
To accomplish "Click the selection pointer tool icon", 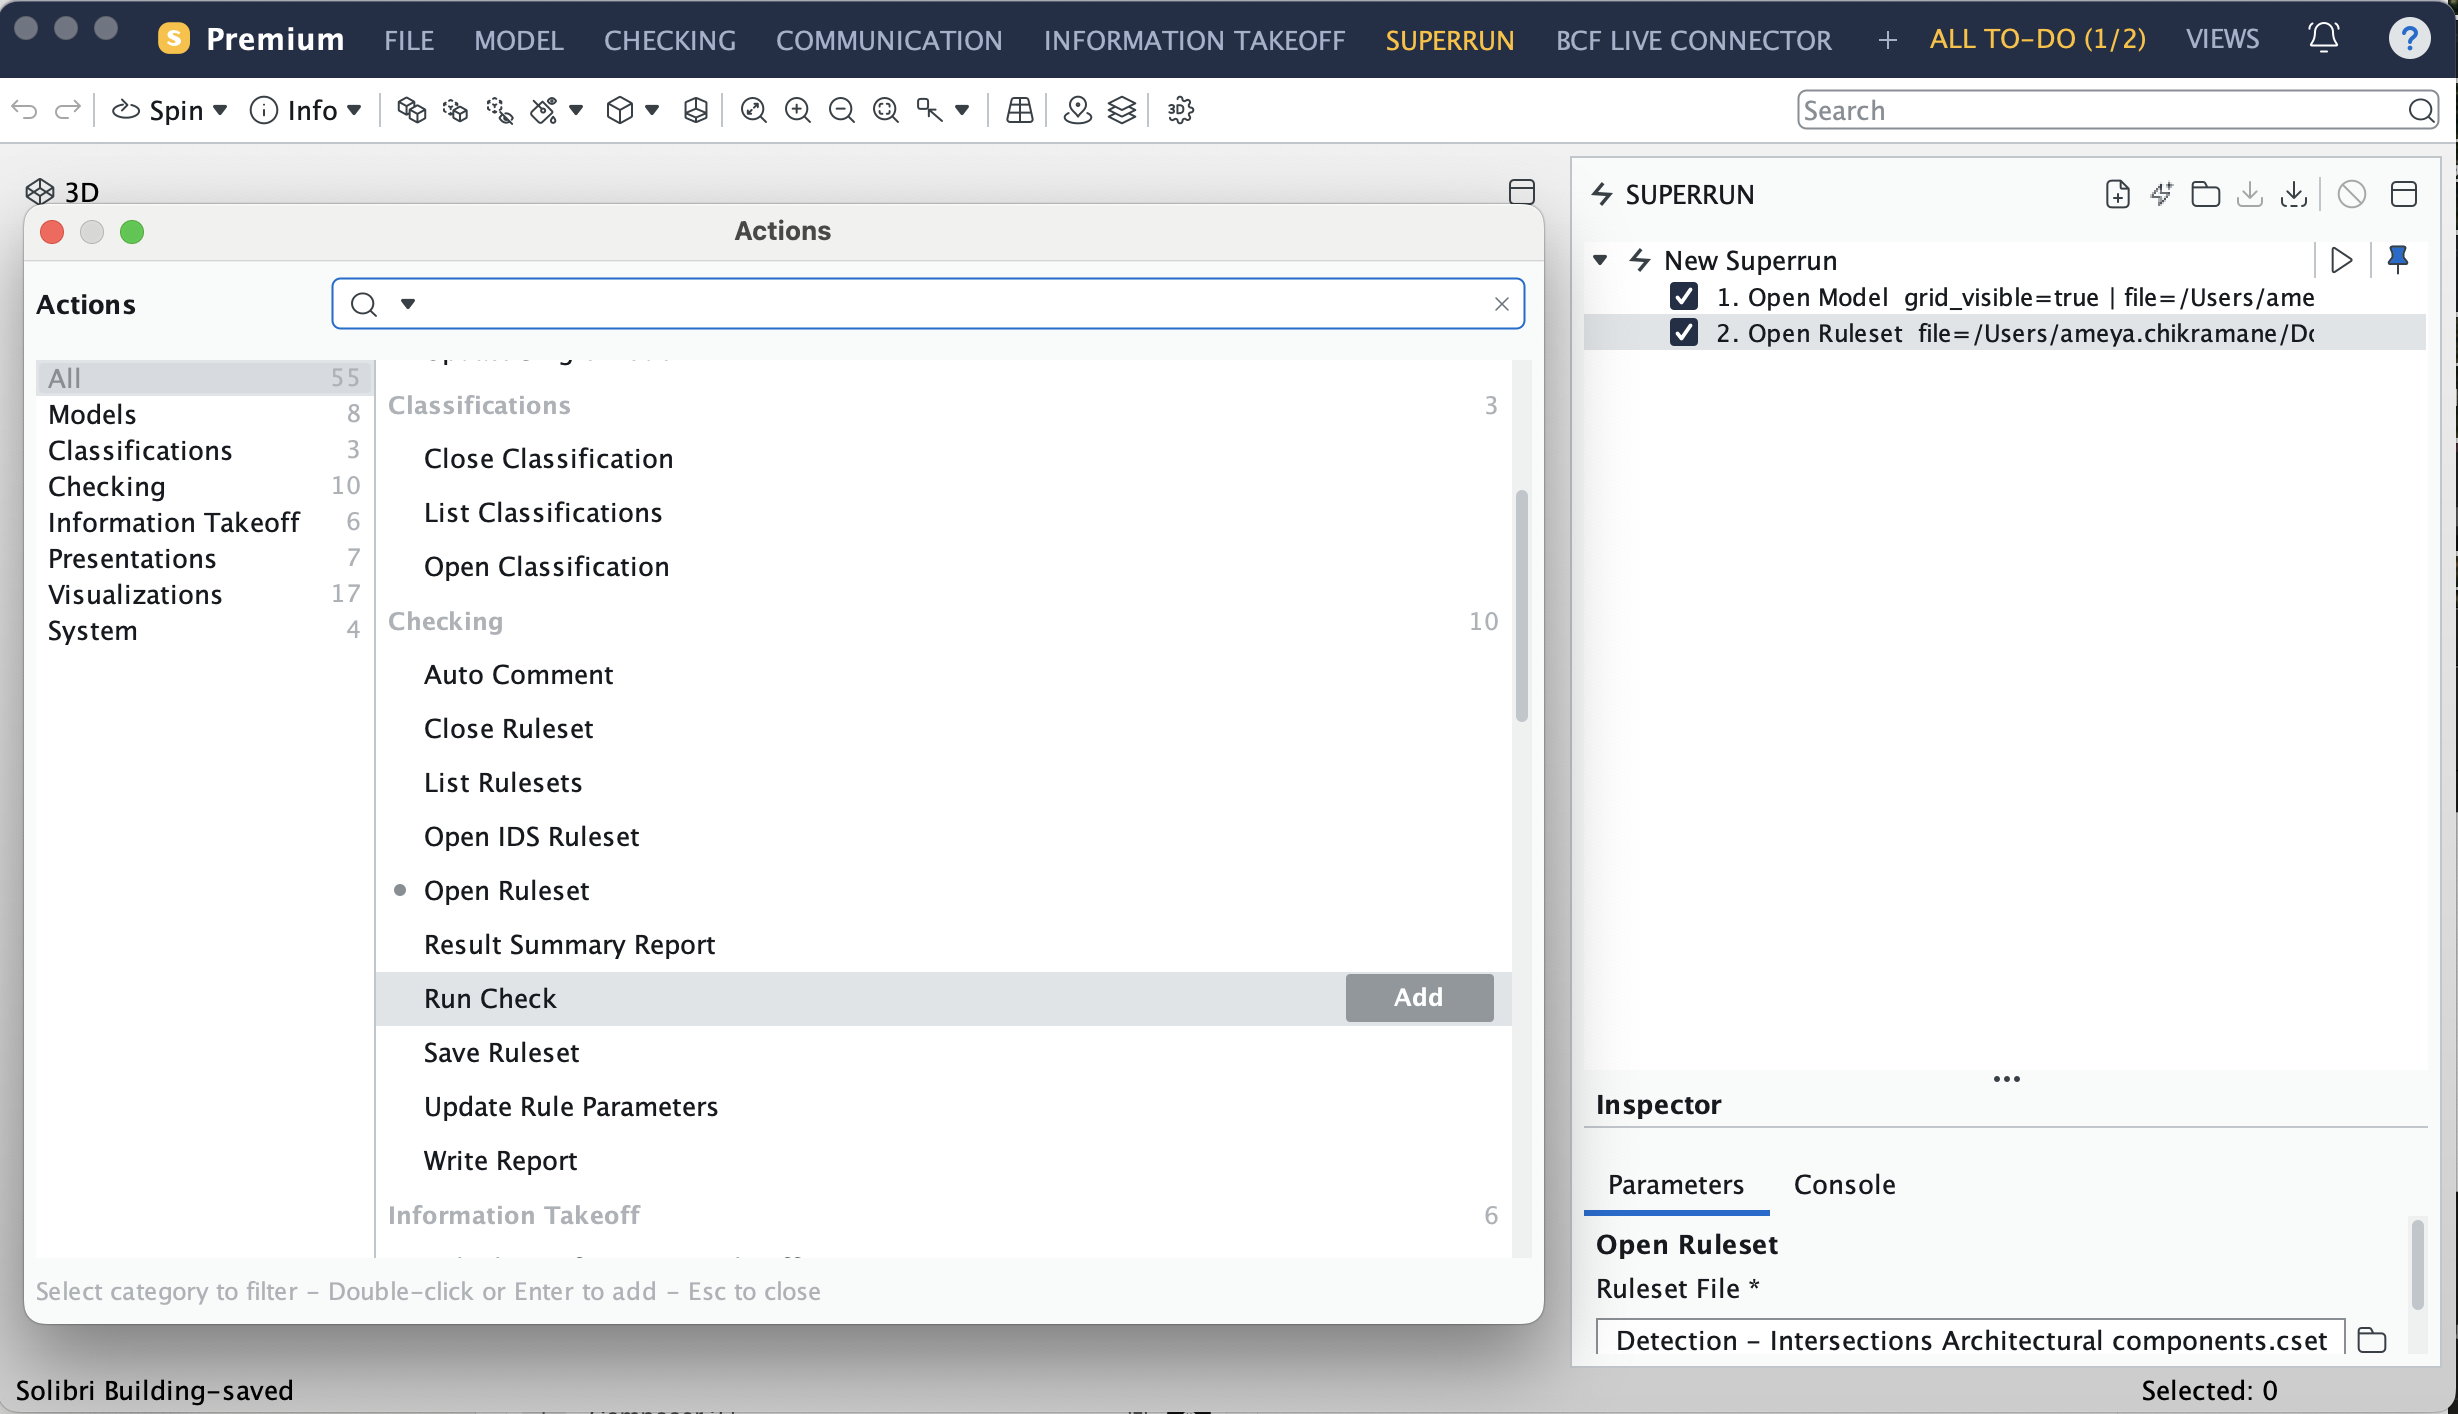I will (x=930, y=110).
